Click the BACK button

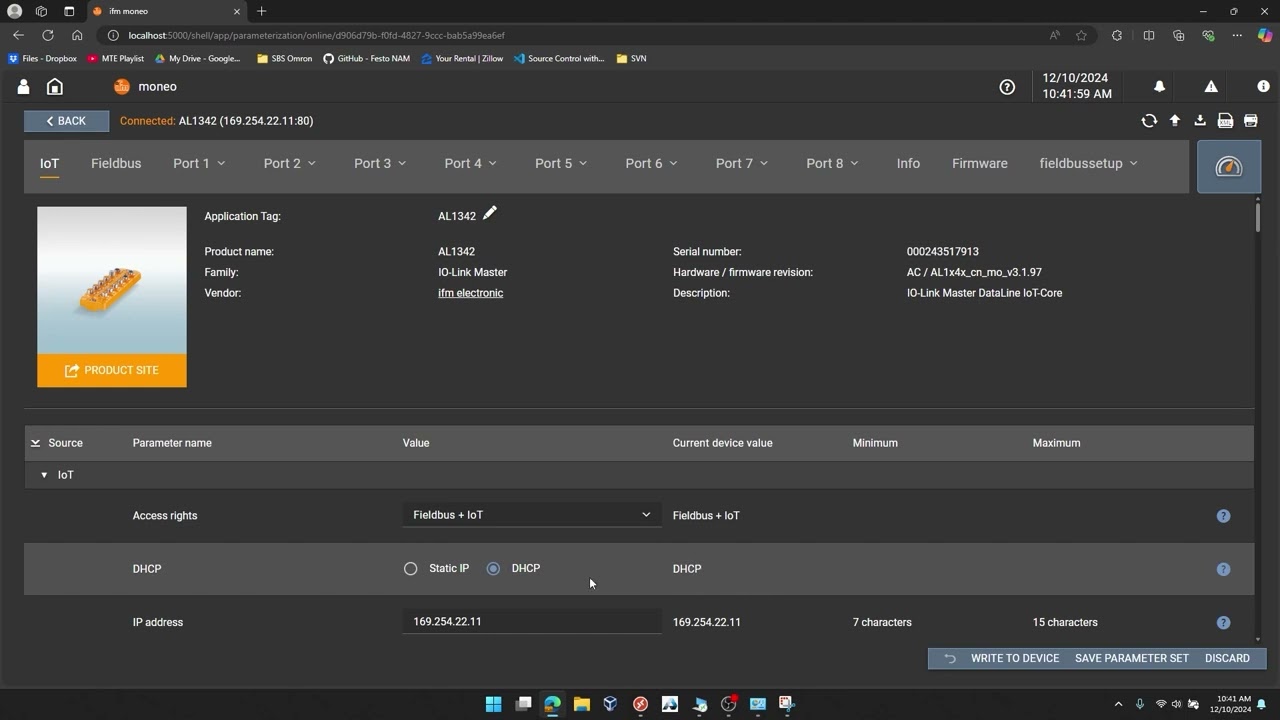pyautogui.click(x=66, y=121)
